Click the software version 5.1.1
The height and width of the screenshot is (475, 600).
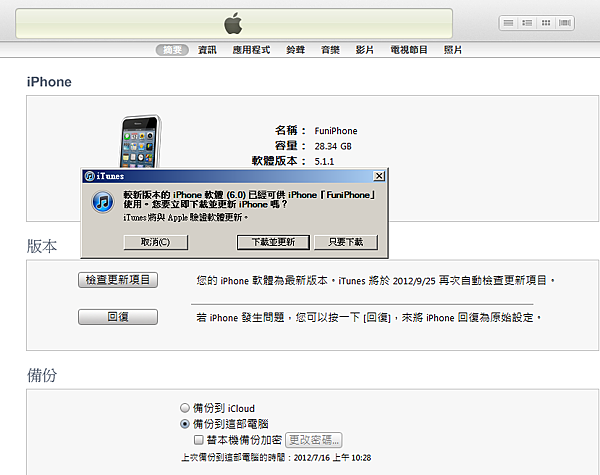pyautogui.click(x=324, y=162)
